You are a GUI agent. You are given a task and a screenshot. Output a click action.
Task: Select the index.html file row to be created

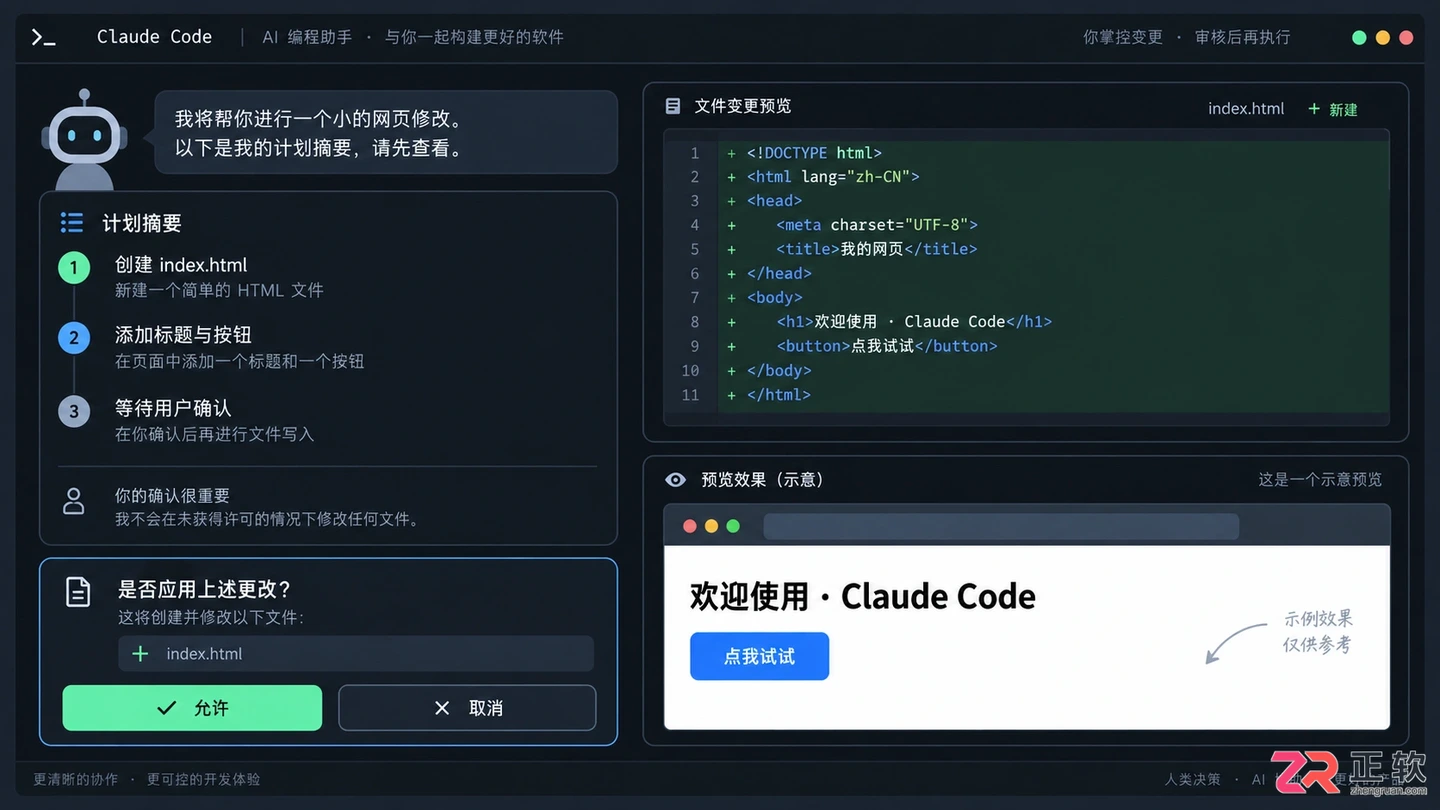356,653
